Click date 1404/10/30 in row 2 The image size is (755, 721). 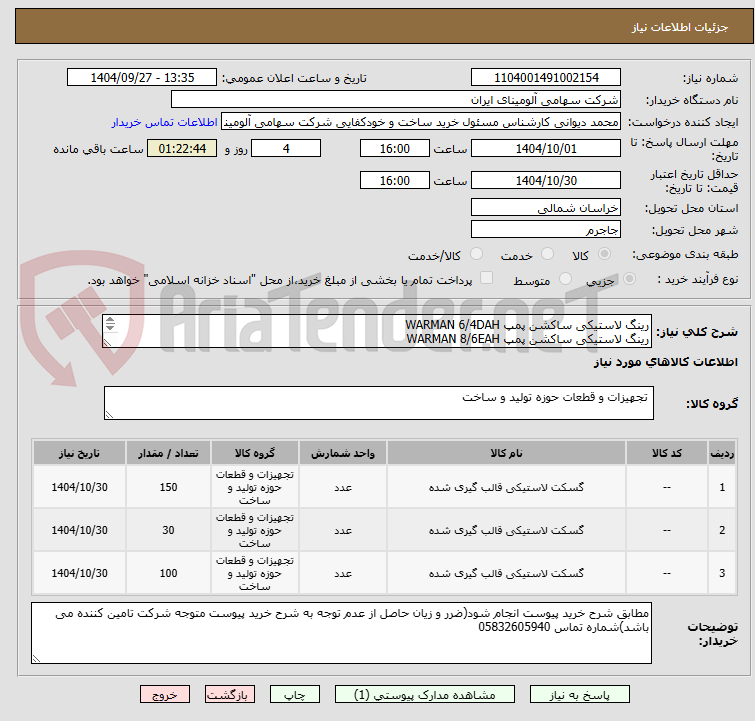pyautogui.click(x=79, y=530)
